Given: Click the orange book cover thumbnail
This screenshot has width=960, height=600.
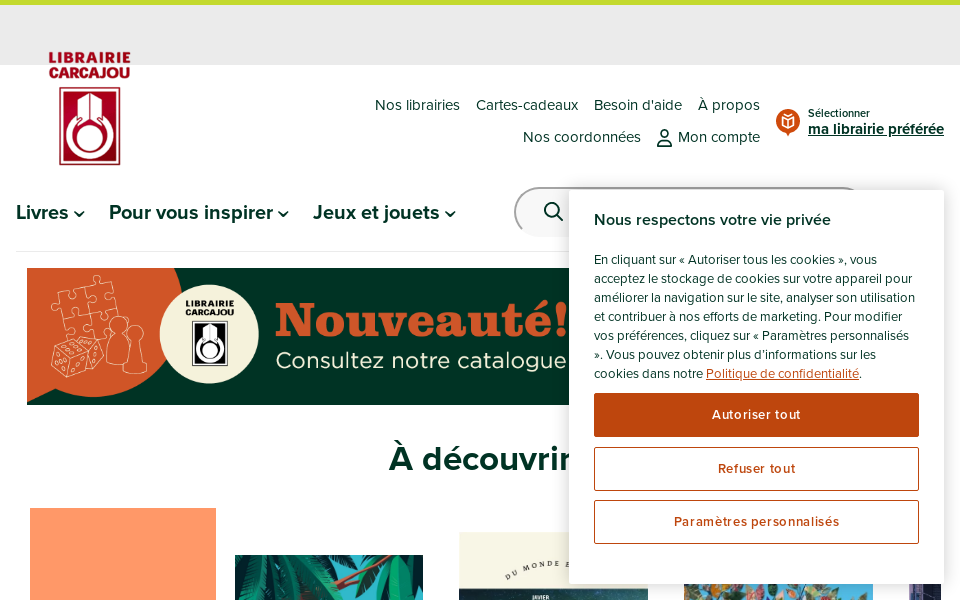Looking at the screenshot, I should coord(122,554).
